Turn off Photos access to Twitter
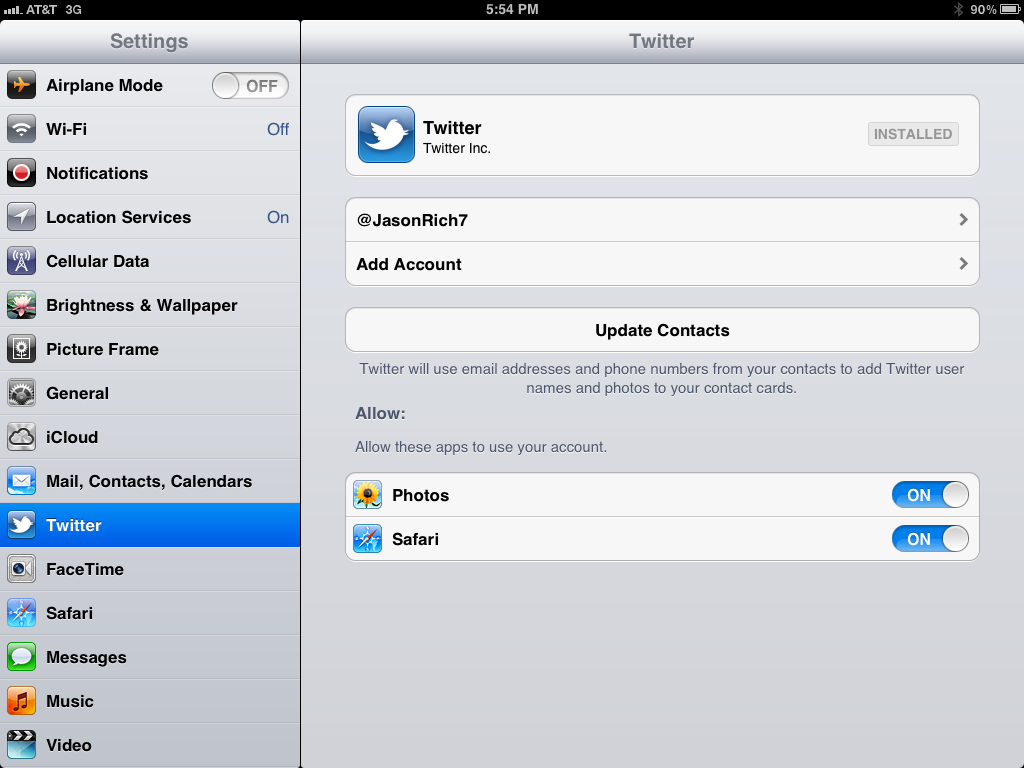 (x=930, y=495)
